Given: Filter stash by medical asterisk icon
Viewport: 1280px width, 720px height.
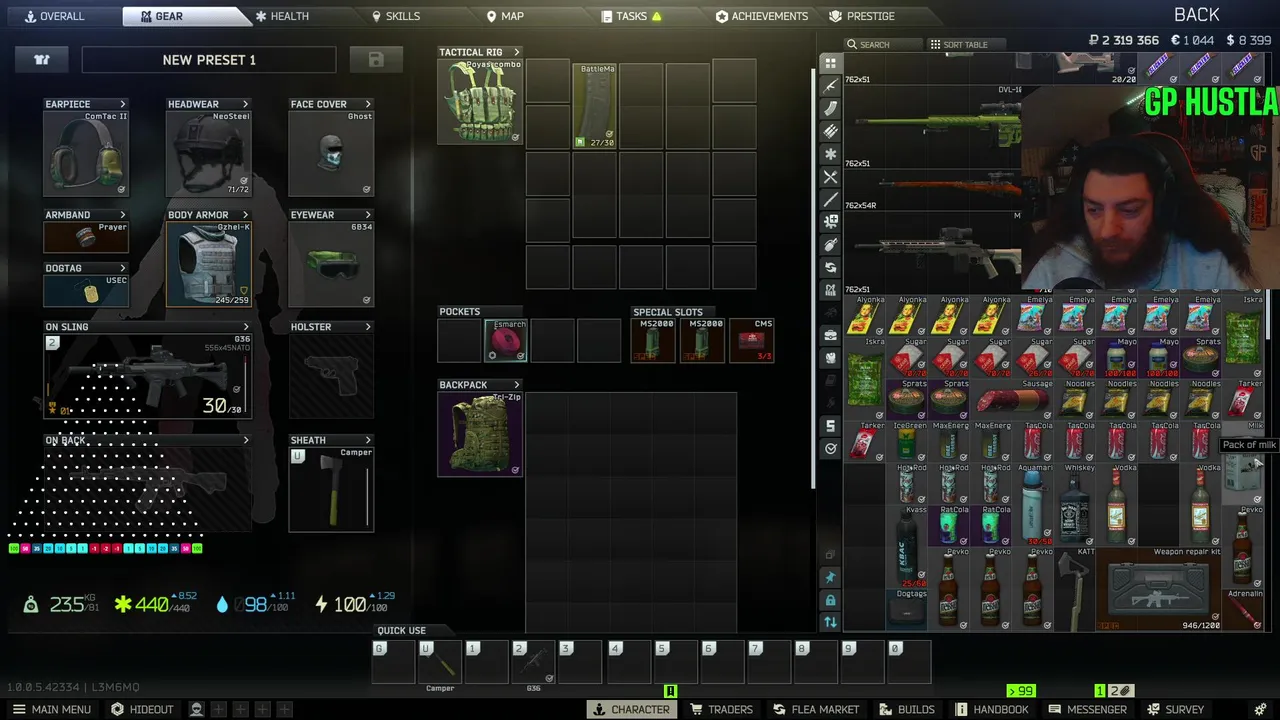Looking at the screenshot, I should (830, 154).
